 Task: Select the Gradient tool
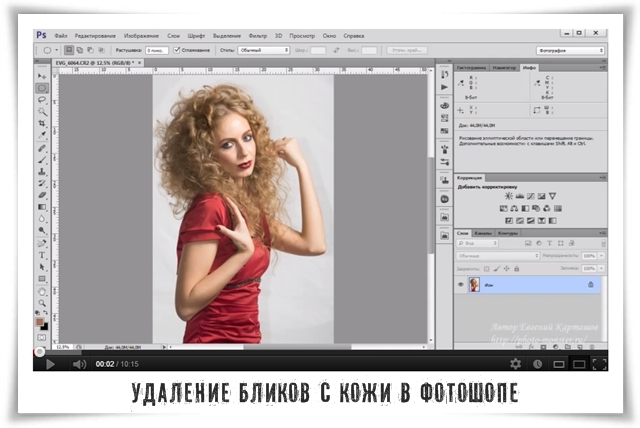(42, 207)
